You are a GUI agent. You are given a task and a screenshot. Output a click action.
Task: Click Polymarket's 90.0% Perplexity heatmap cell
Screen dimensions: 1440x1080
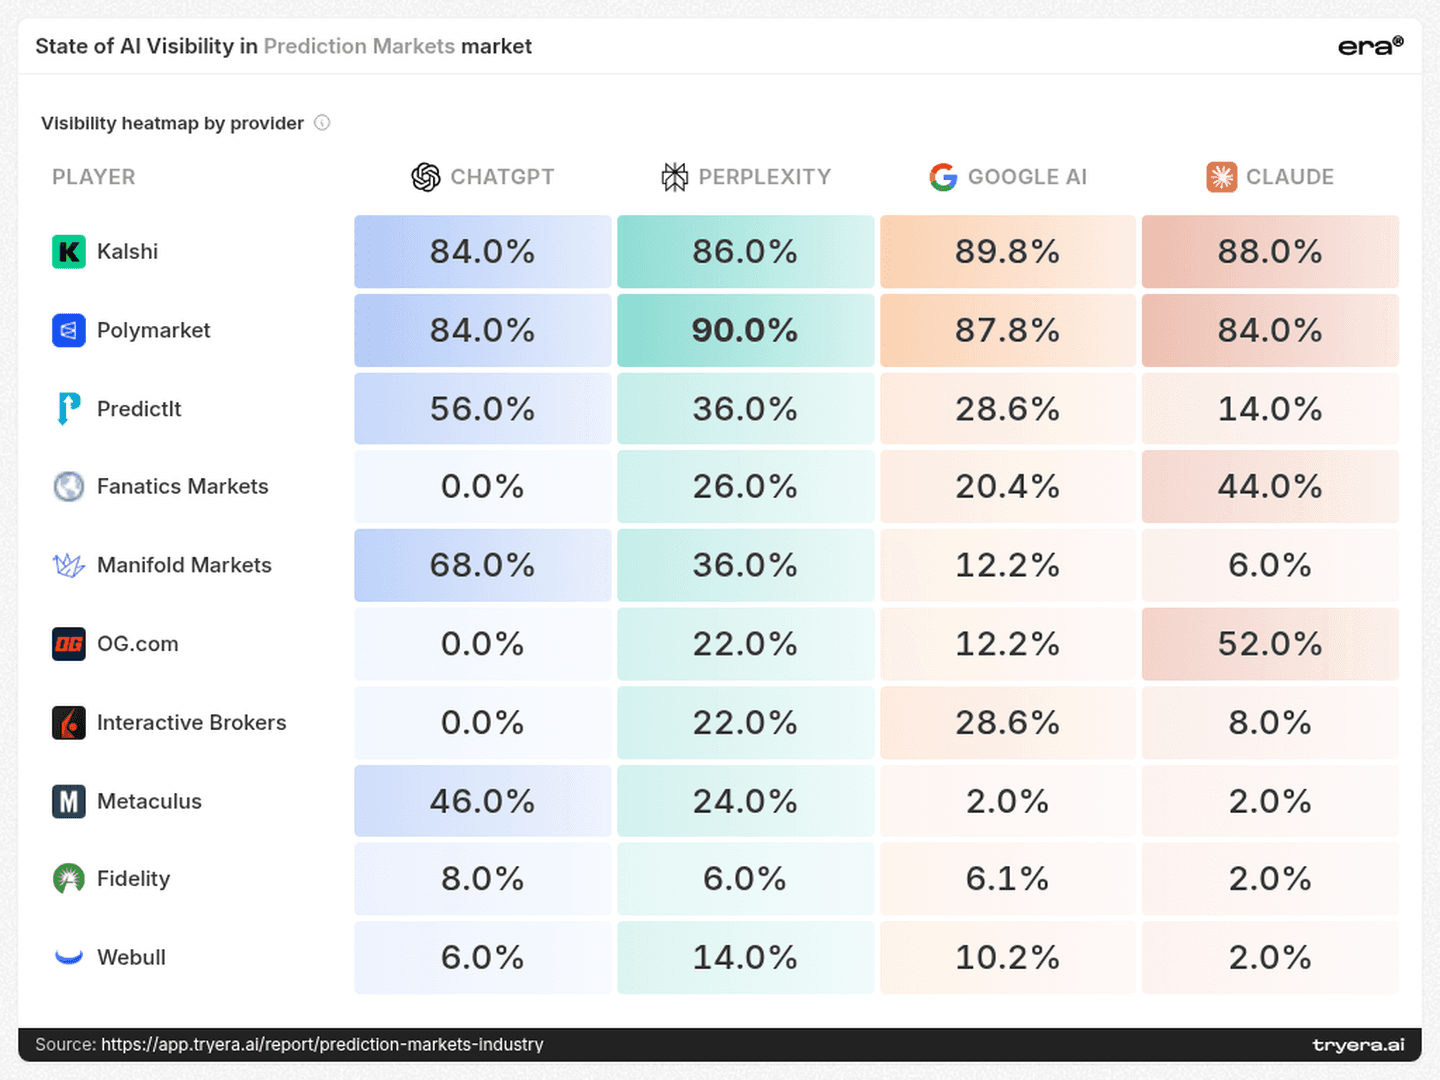click(x=745, y=330)
